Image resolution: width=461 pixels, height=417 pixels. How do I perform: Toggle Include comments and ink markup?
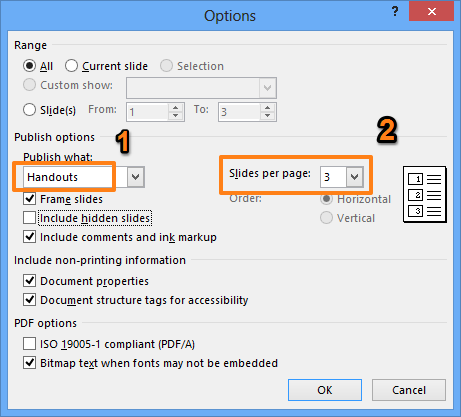(x=30, y=237)
